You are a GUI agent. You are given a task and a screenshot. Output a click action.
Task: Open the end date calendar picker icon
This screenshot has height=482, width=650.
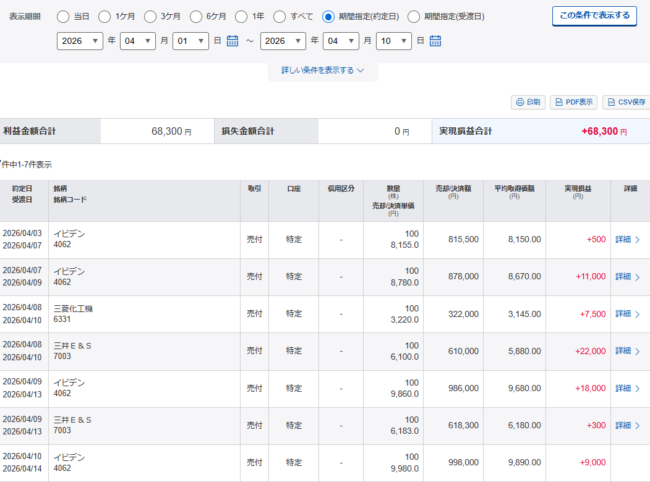(435, 41)
